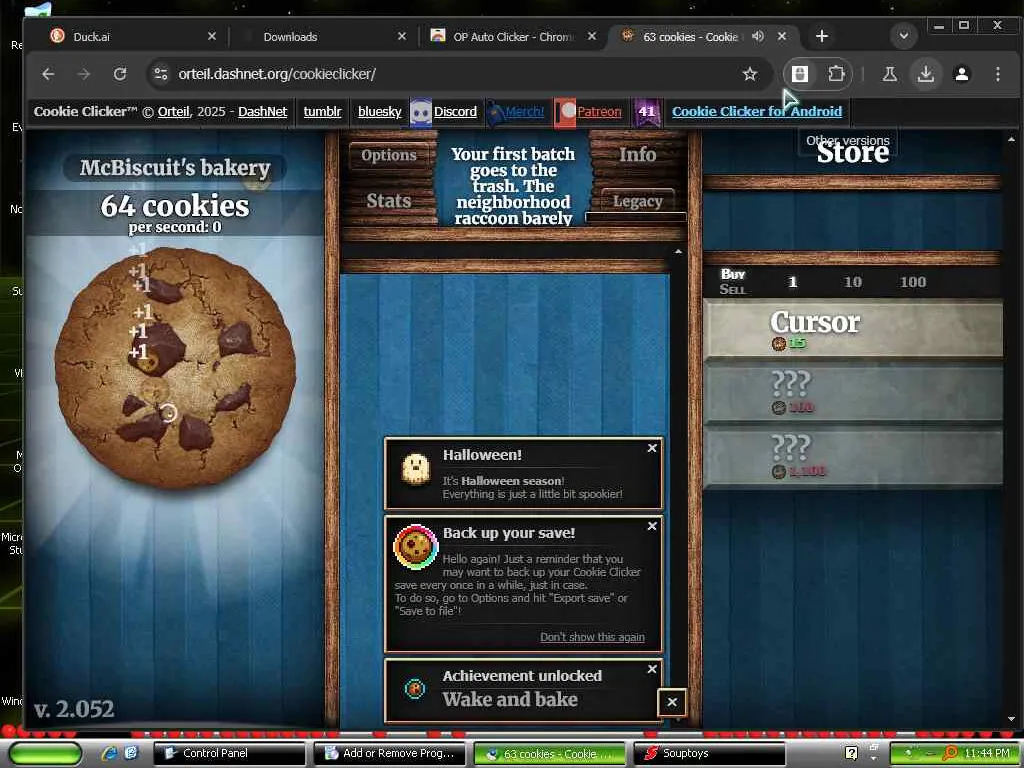The image size is (1024, 768).
Task: Mute the tab via speaker icon
Action: [758, 37]
